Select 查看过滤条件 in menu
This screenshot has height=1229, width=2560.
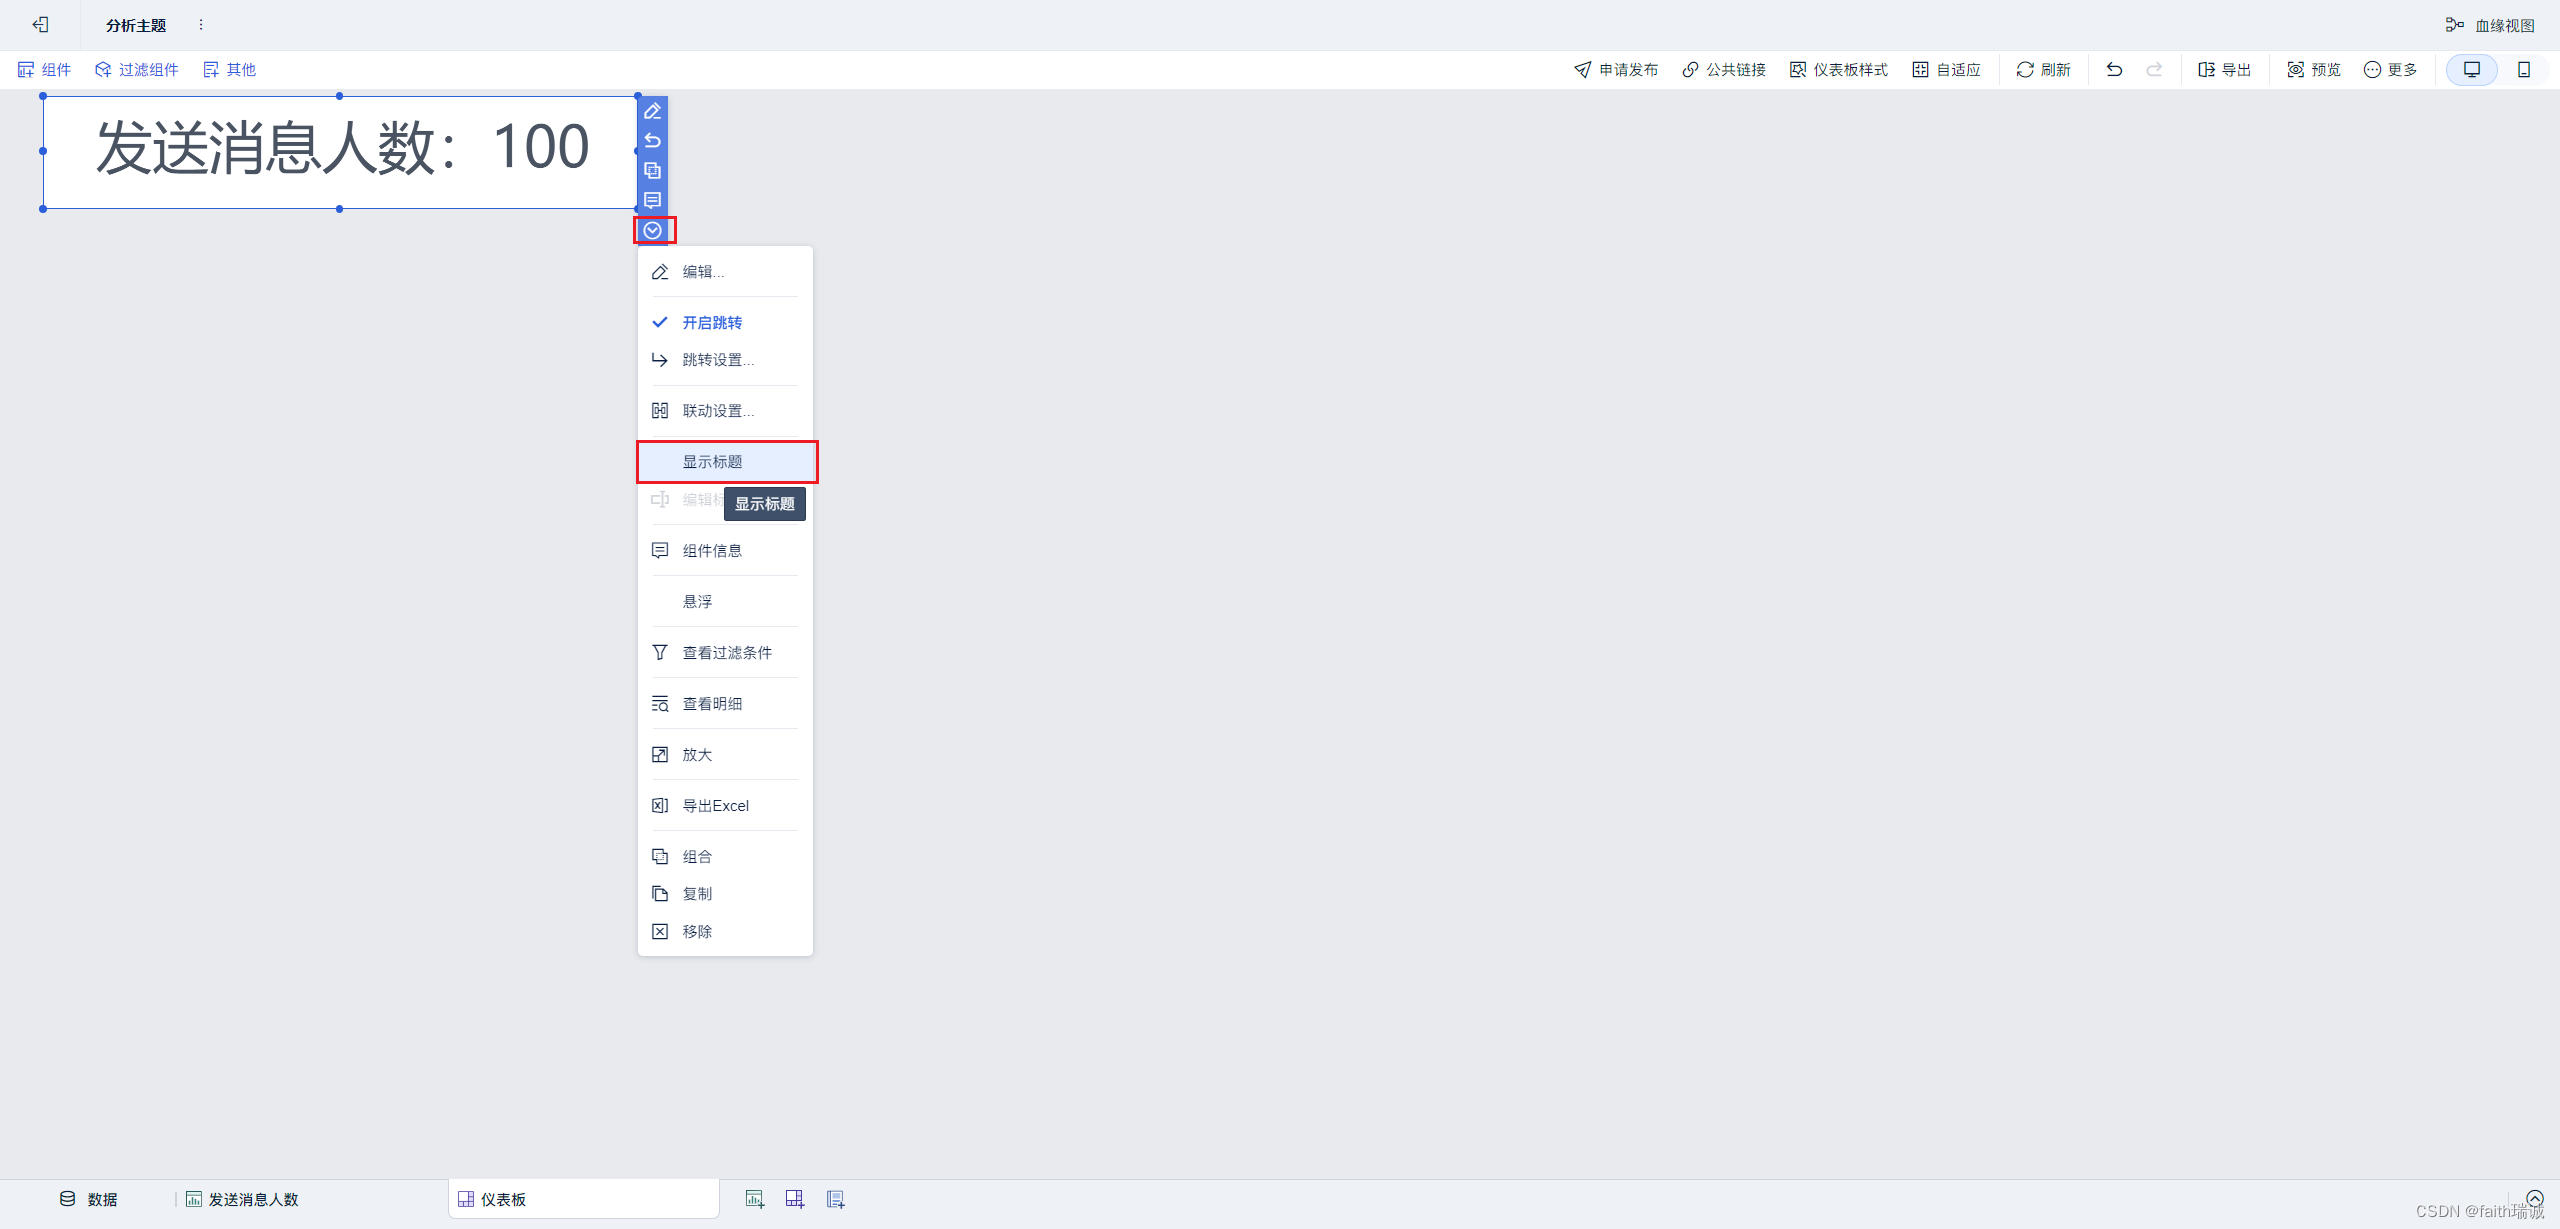click(725, 653)
